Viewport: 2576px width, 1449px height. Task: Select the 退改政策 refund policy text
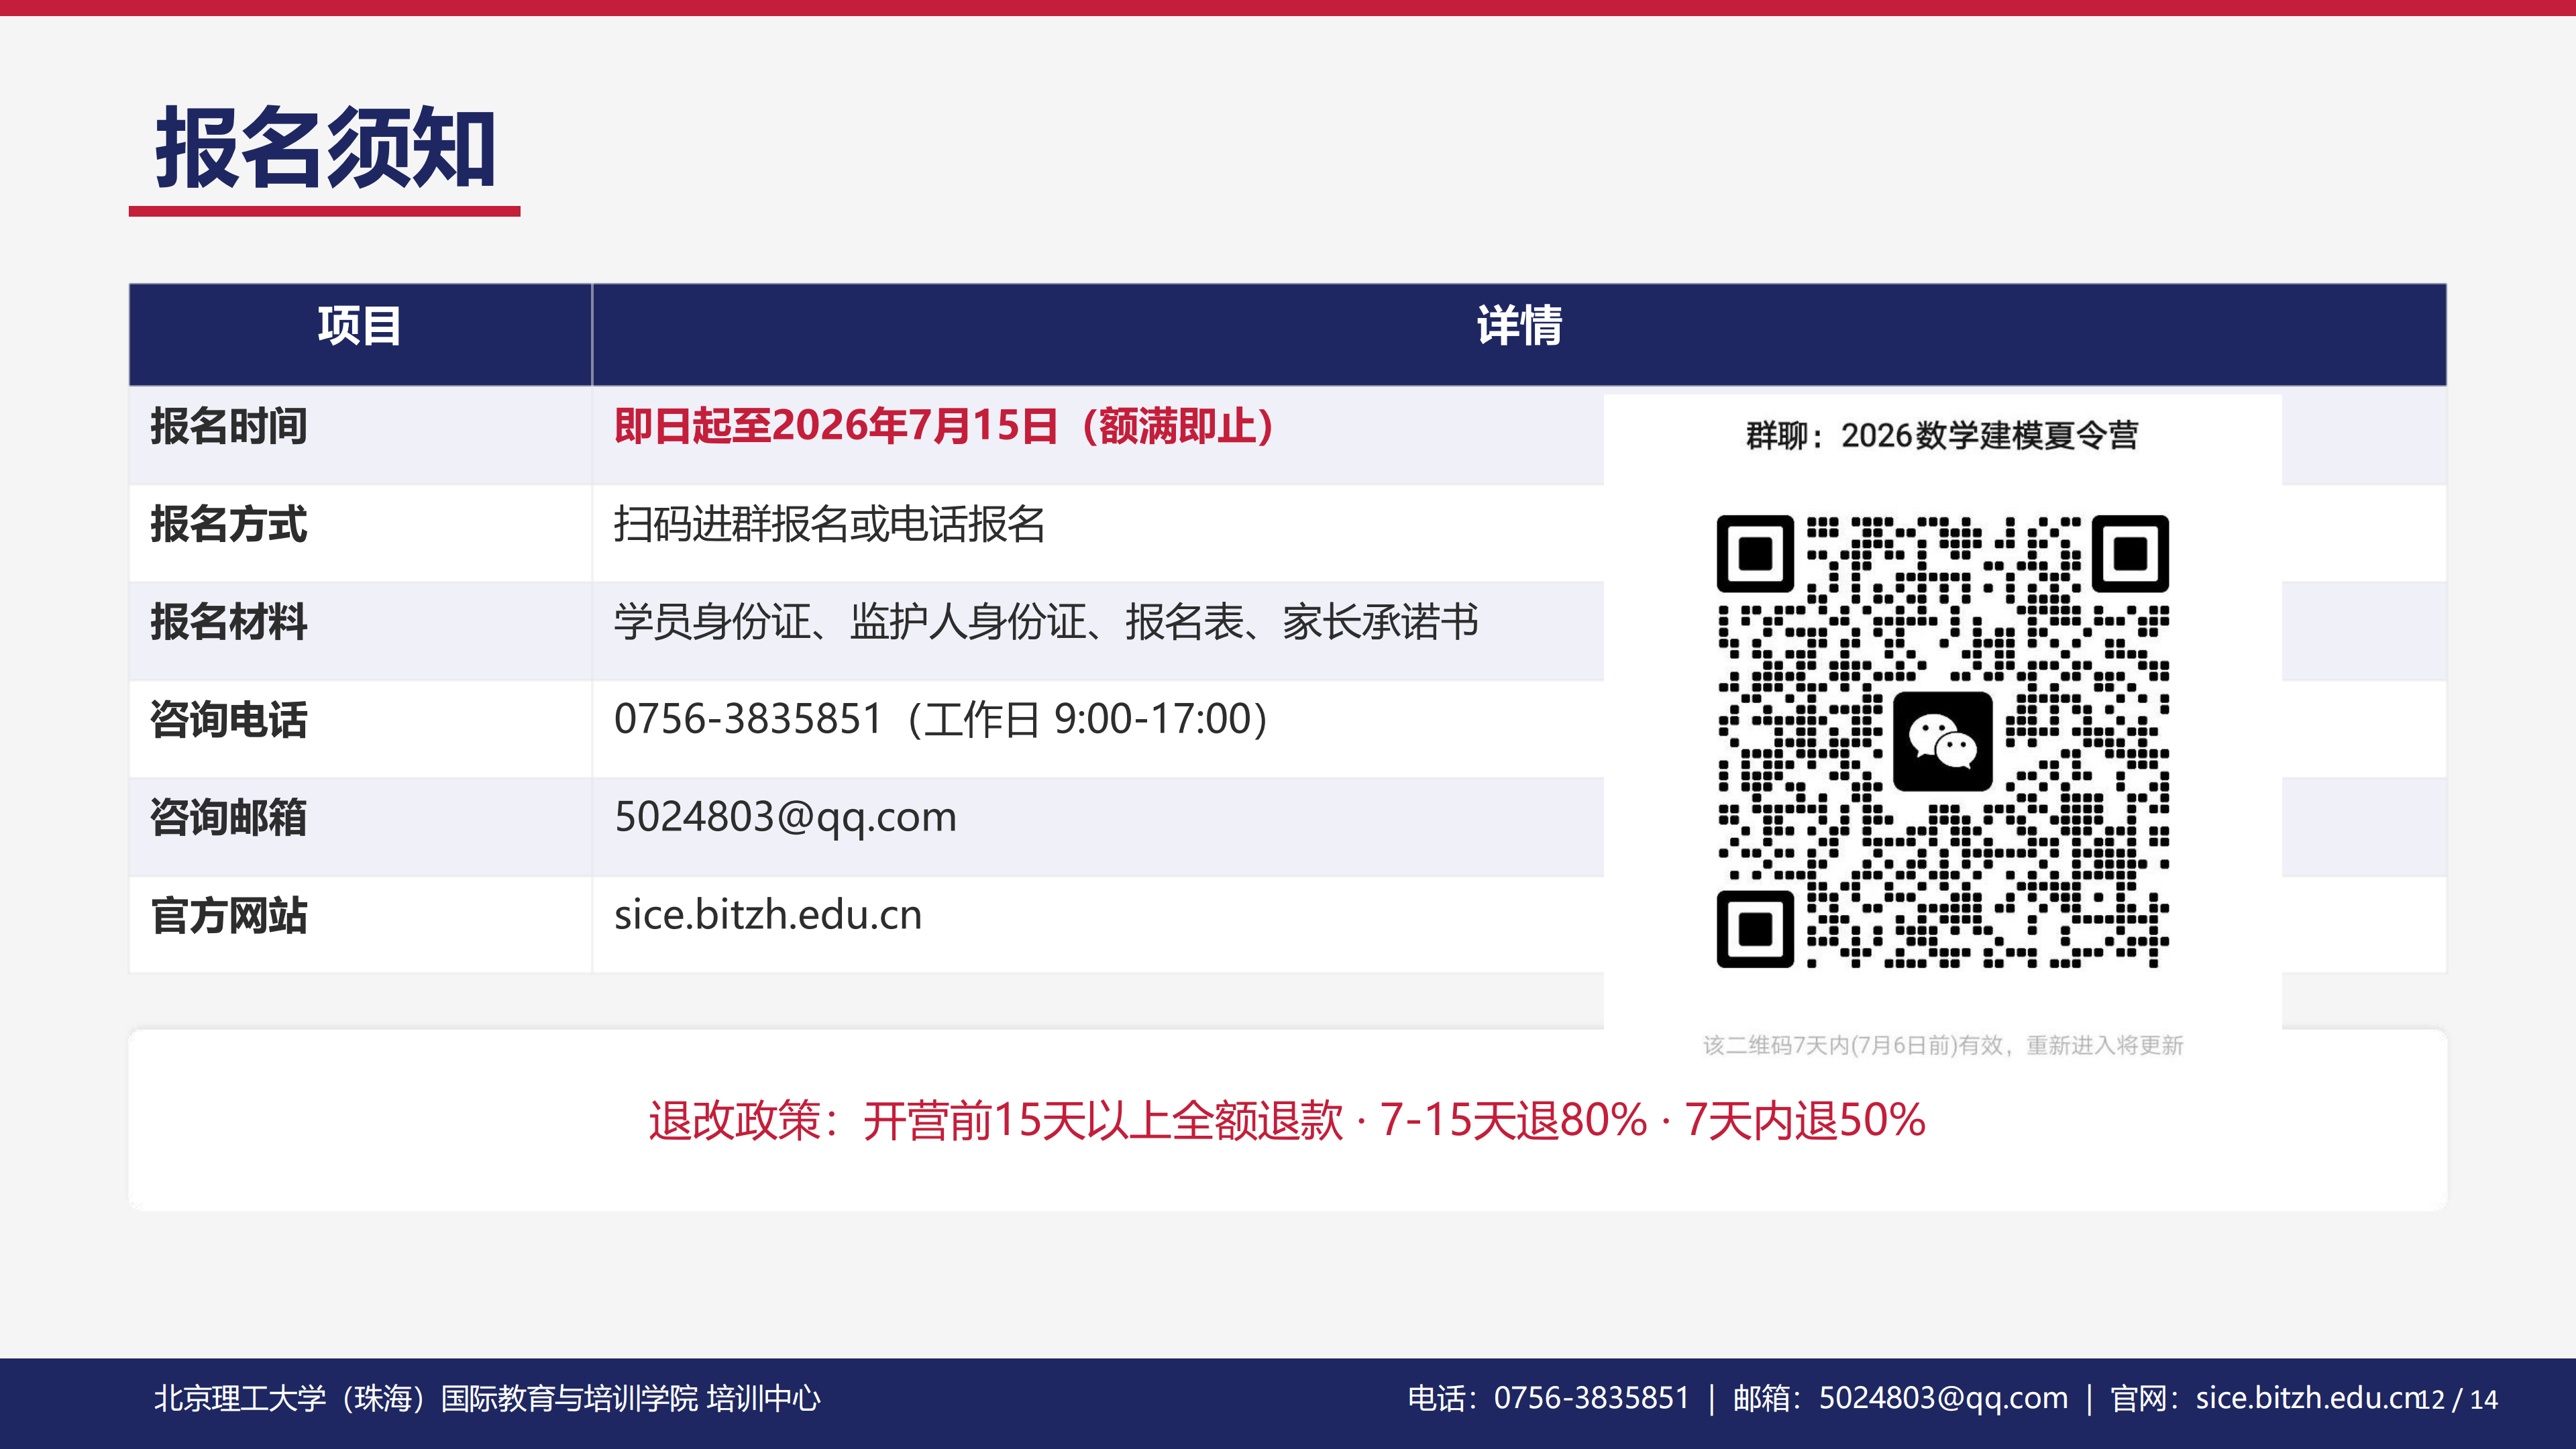click(x=1287, y=1120)
